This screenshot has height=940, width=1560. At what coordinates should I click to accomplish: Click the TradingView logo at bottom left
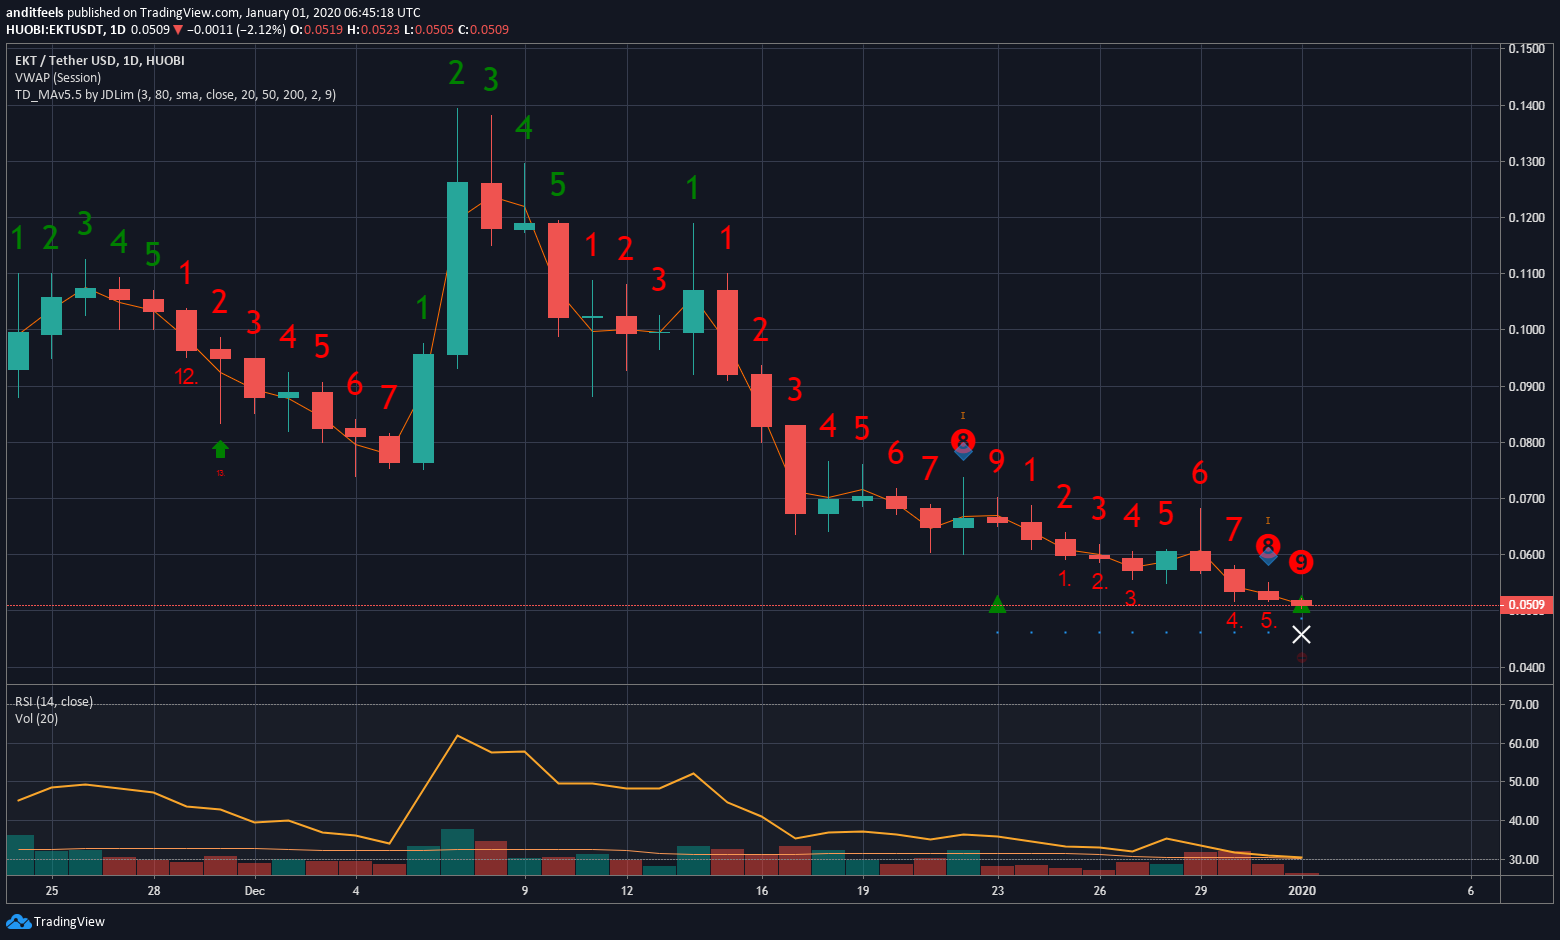[56, 922]
